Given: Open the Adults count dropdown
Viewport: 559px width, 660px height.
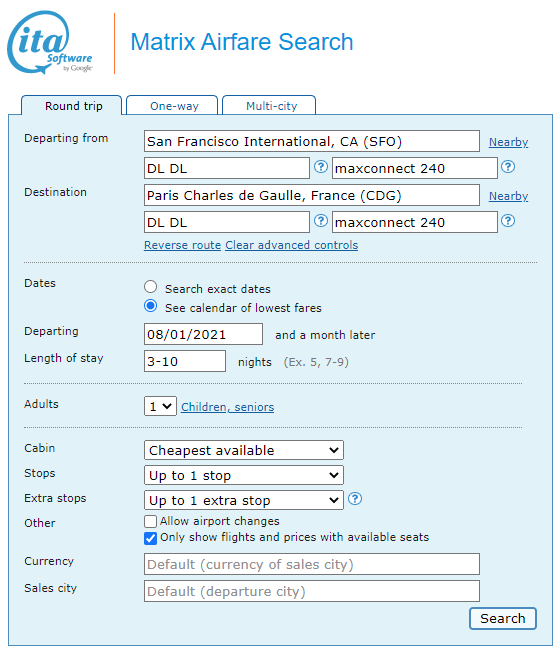Looking at the screenshot, I should point(160,406).
